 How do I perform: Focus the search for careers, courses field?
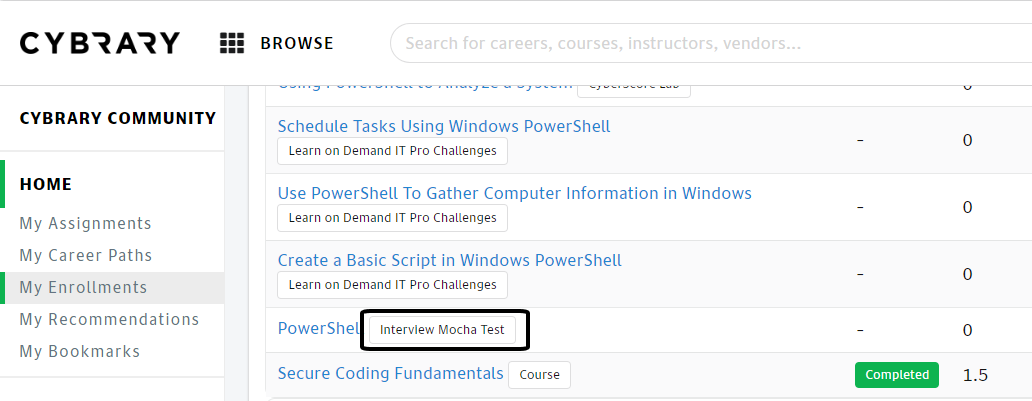(x=711, y=43)
